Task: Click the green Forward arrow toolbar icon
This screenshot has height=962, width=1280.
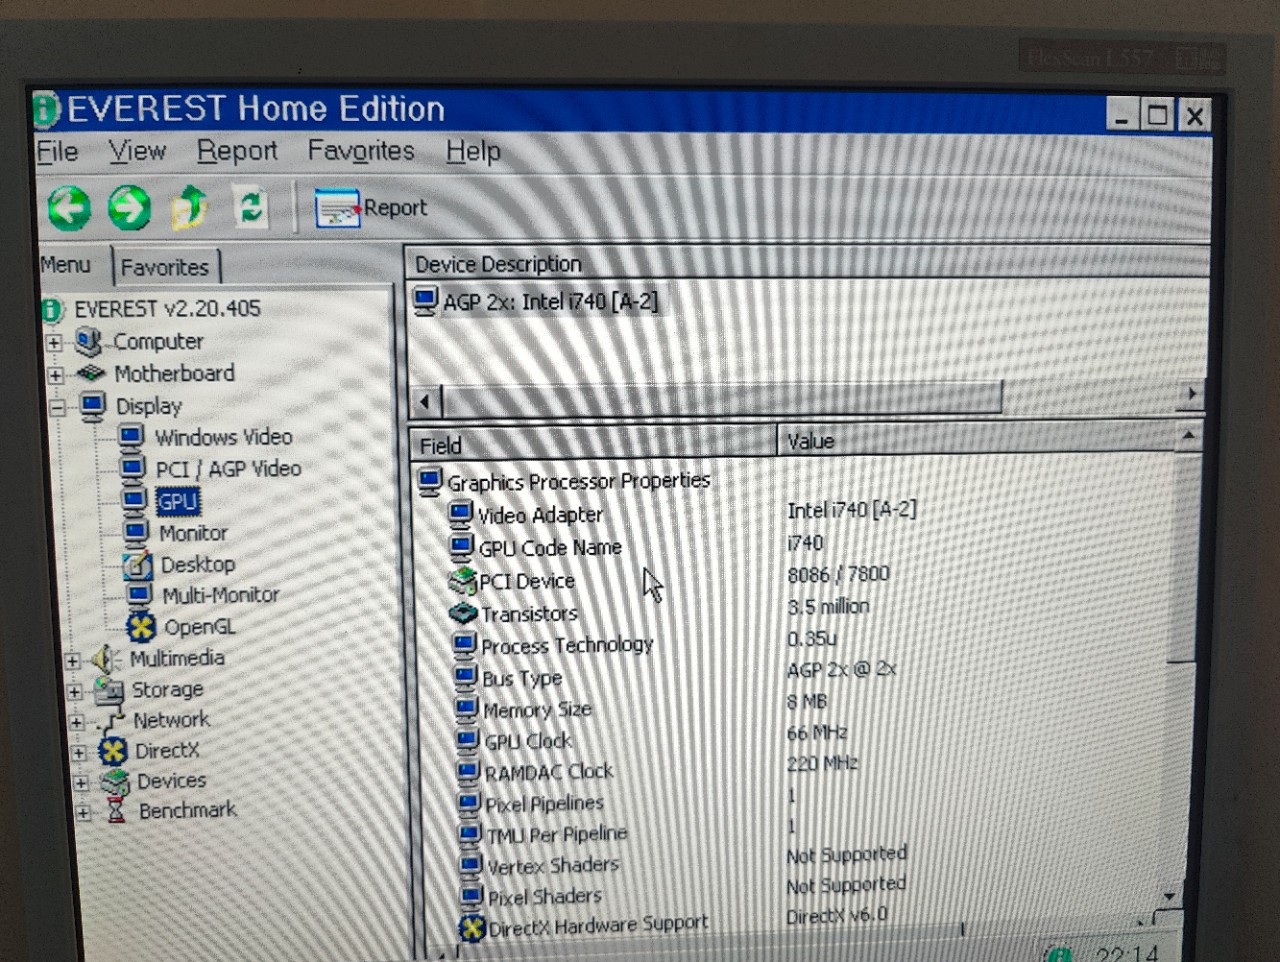Action: [x=129, y=207]
